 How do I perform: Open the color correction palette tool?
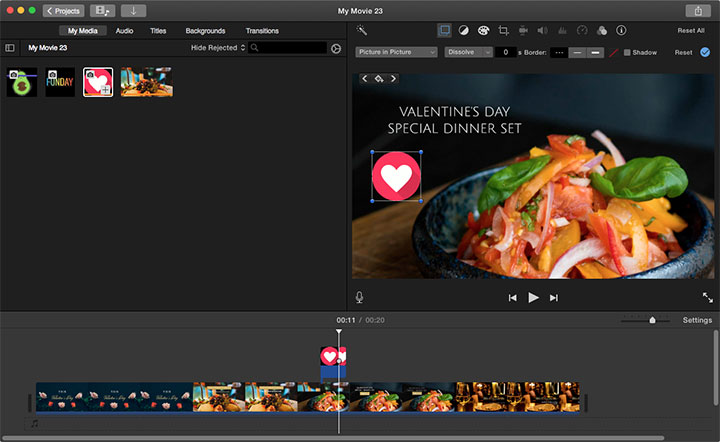[483, 31]
